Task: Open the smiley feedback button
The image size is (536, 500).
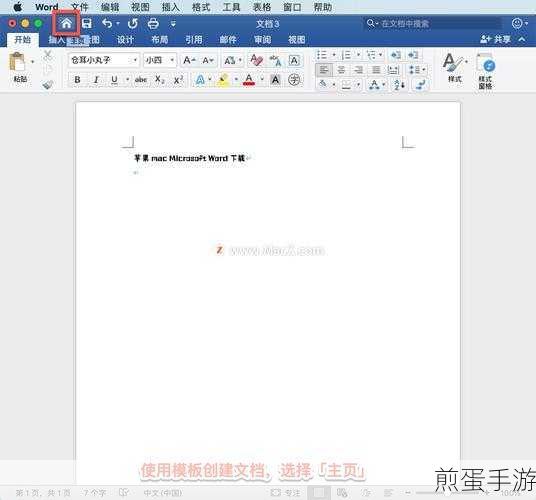Action: (517, 23)
